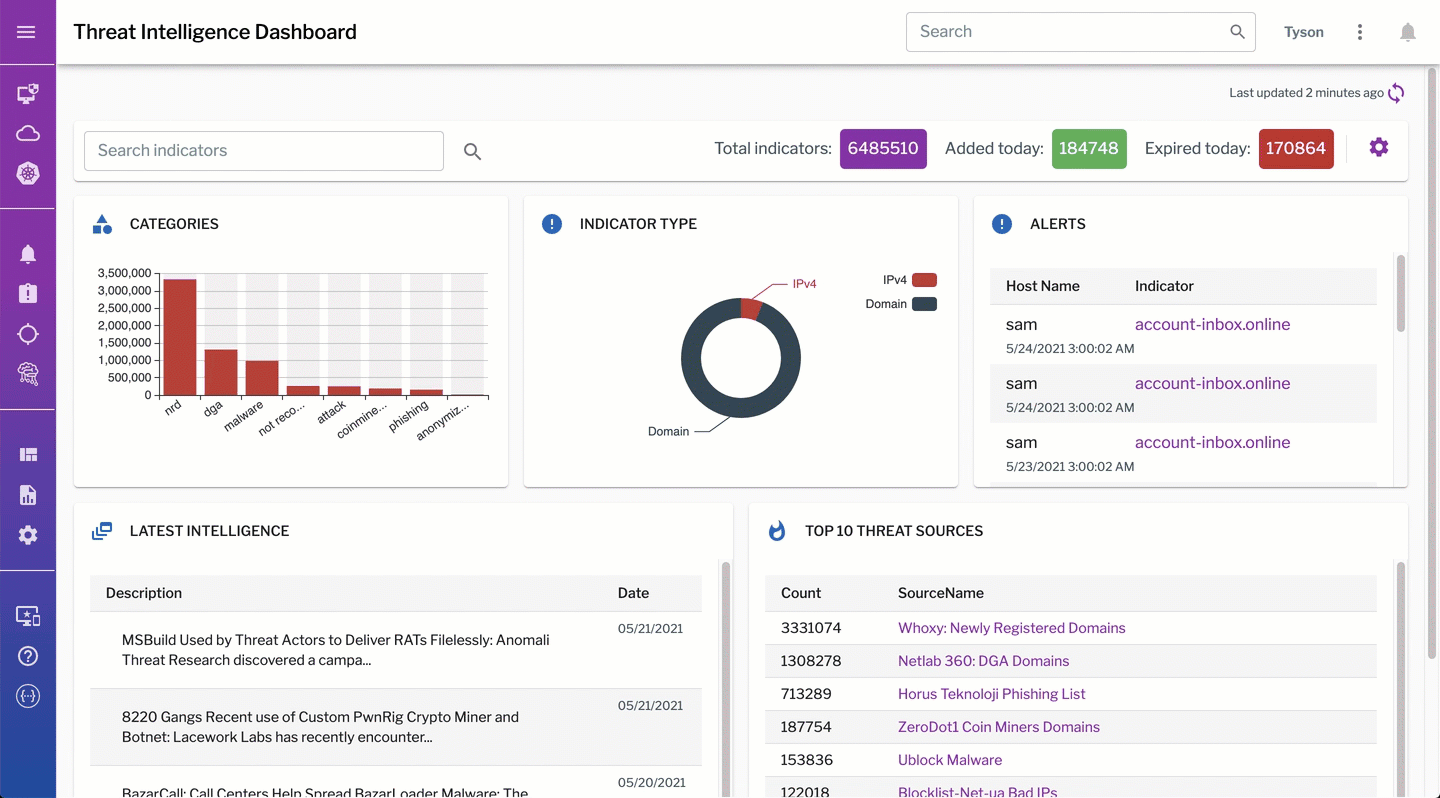1440x798 pixels.
Task: Click the Indicator Type info icon
Action: 552,224
